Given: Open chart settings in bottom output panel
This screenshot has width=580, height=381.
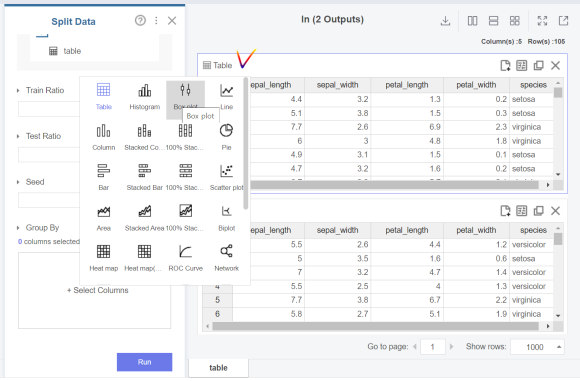Looking at the screenshot, I should click(522, 211).
